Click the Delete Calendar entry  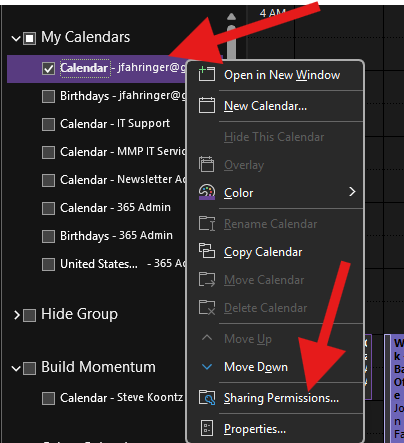265,308
